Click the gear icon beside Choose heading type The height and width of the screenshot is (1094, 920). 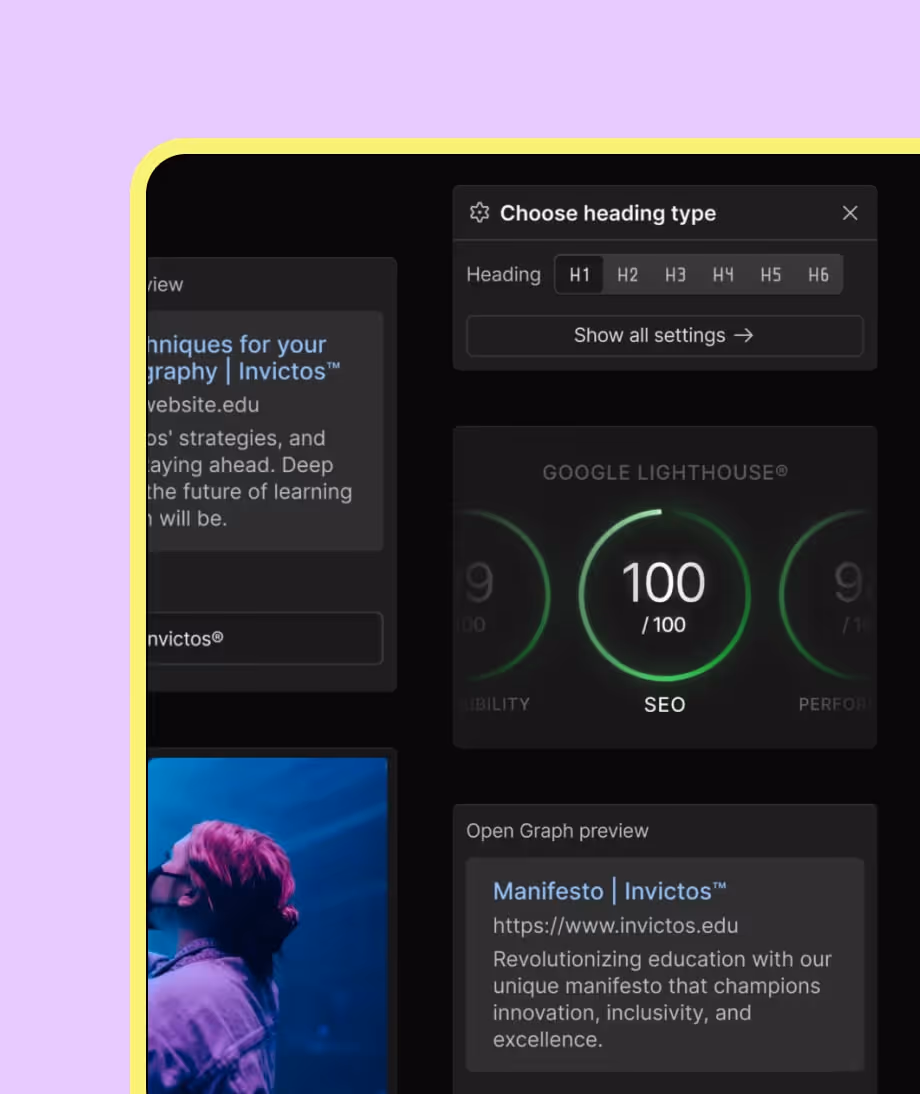point(479,213)
